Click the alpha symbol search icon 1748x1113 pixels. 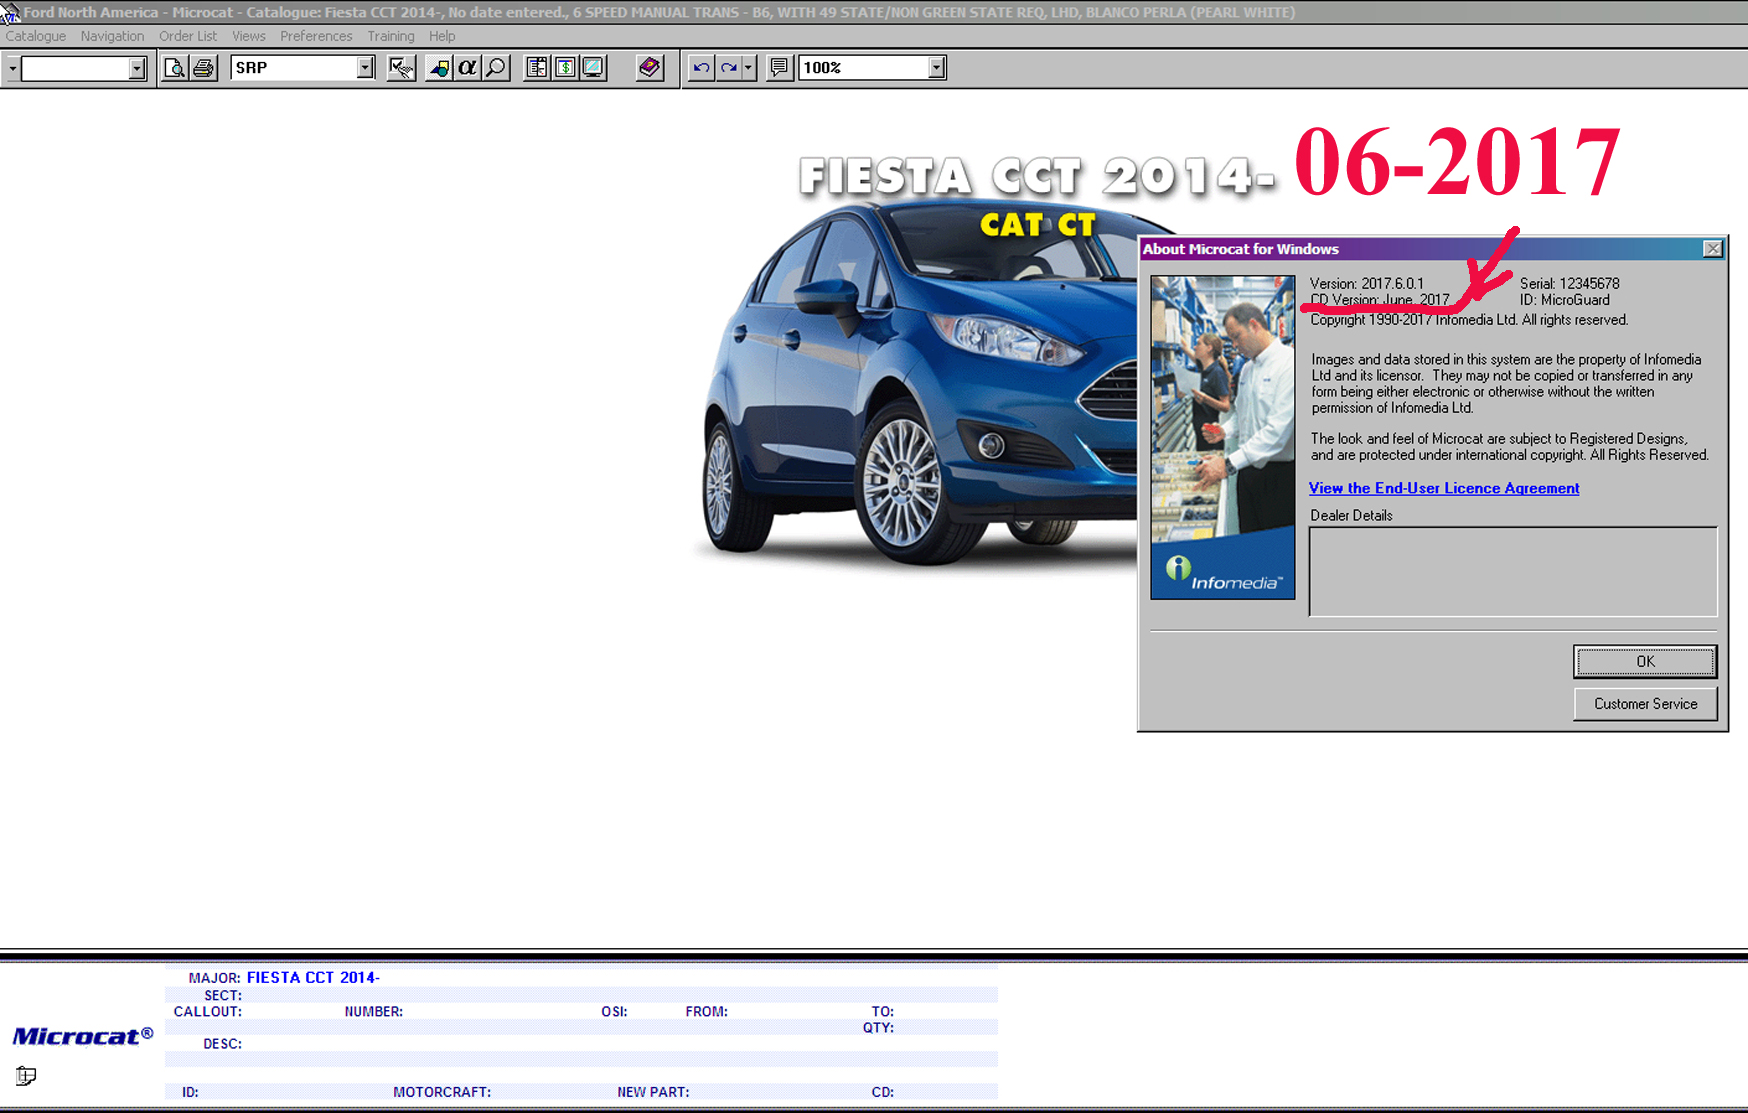(467, 68)
